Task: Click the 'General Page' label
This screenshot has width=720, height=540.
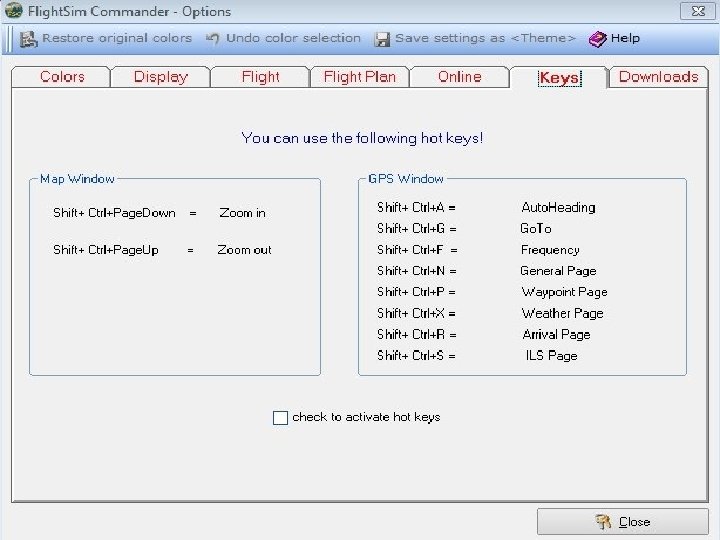Action: click(558, 271)
